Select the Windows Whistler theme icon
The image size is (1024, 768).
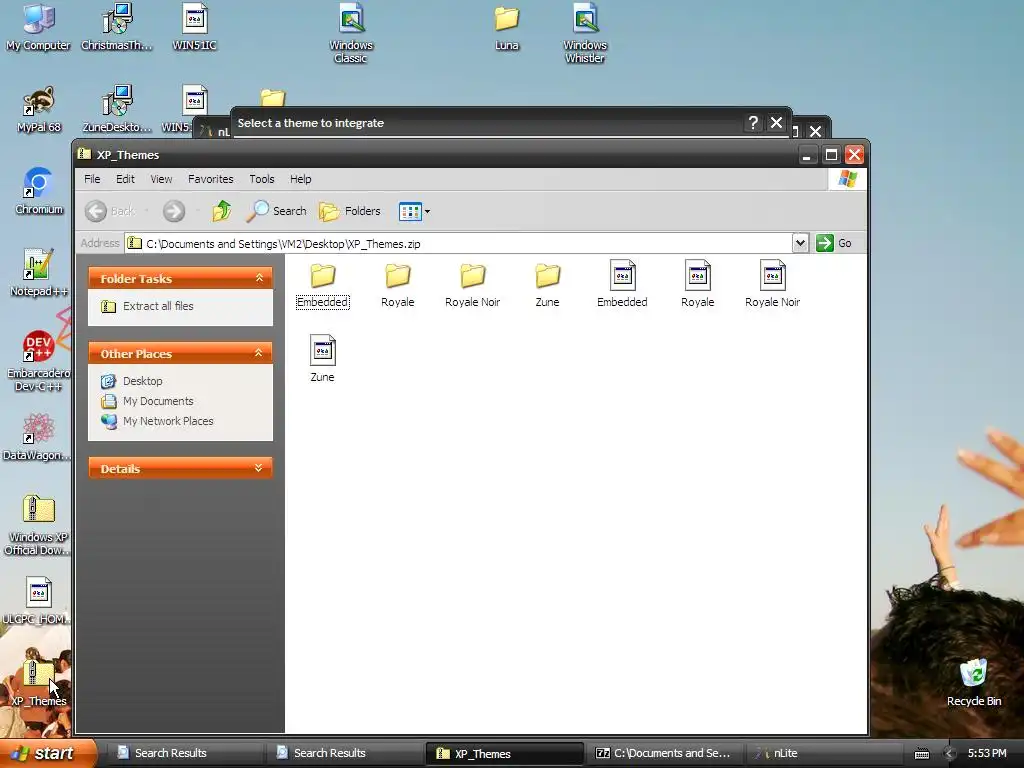tap(585, 33)
